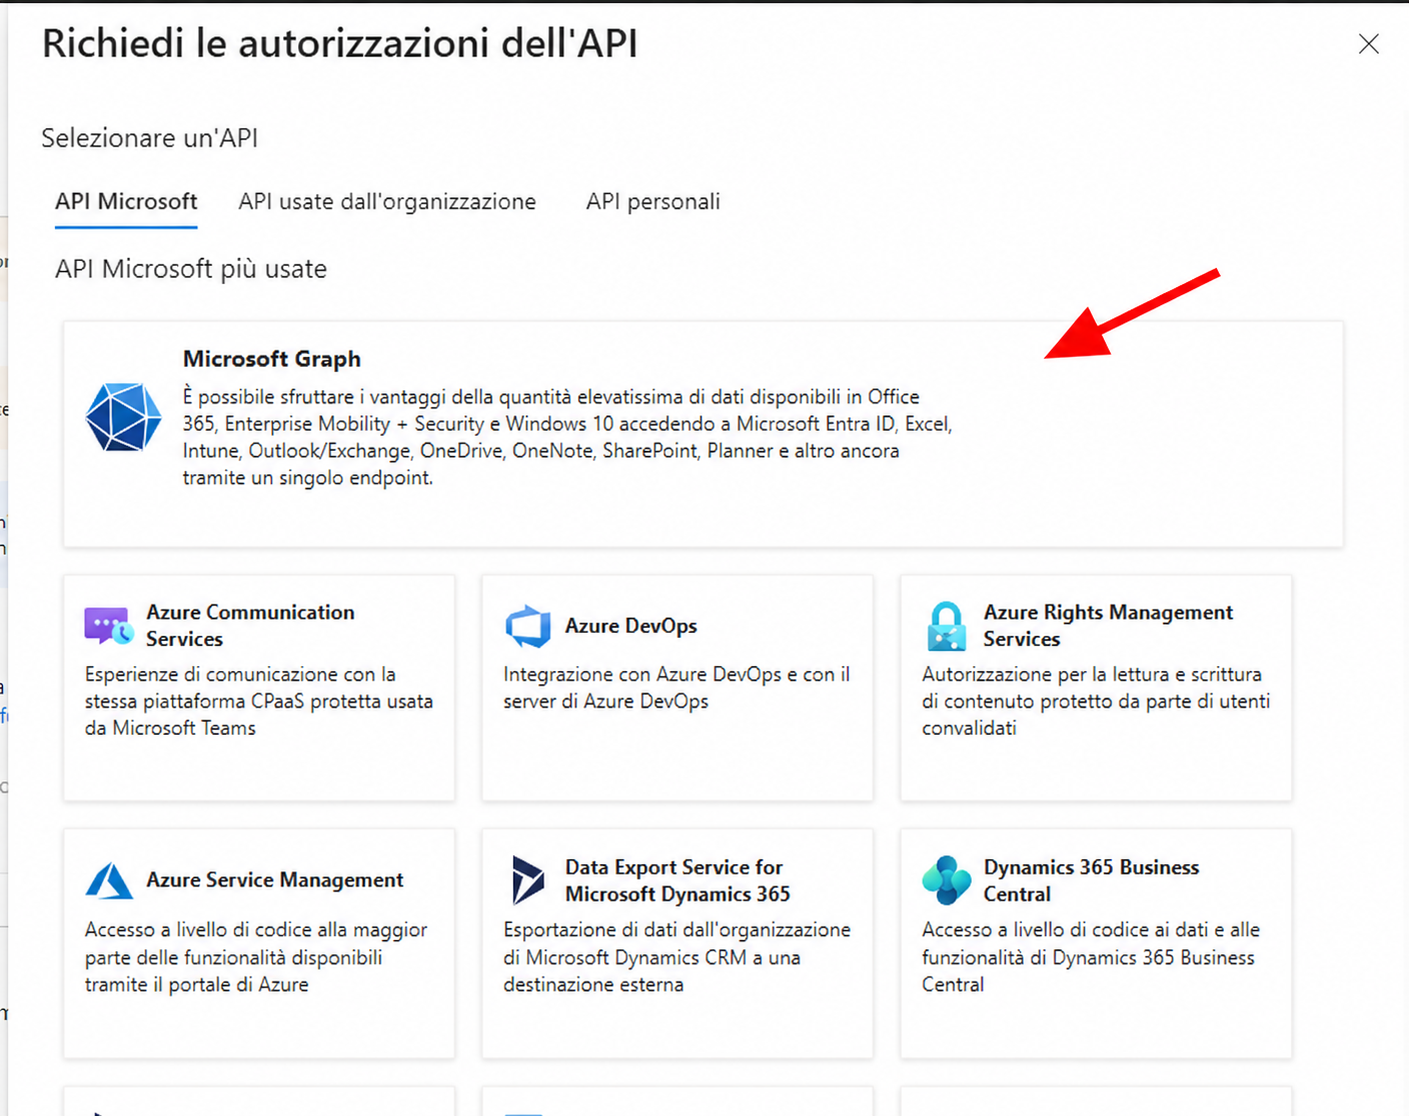This screenshot has height=1116, width=1409.
Task: Click the Microsoft Graph logo icon
Action: [x=123, y=417]
